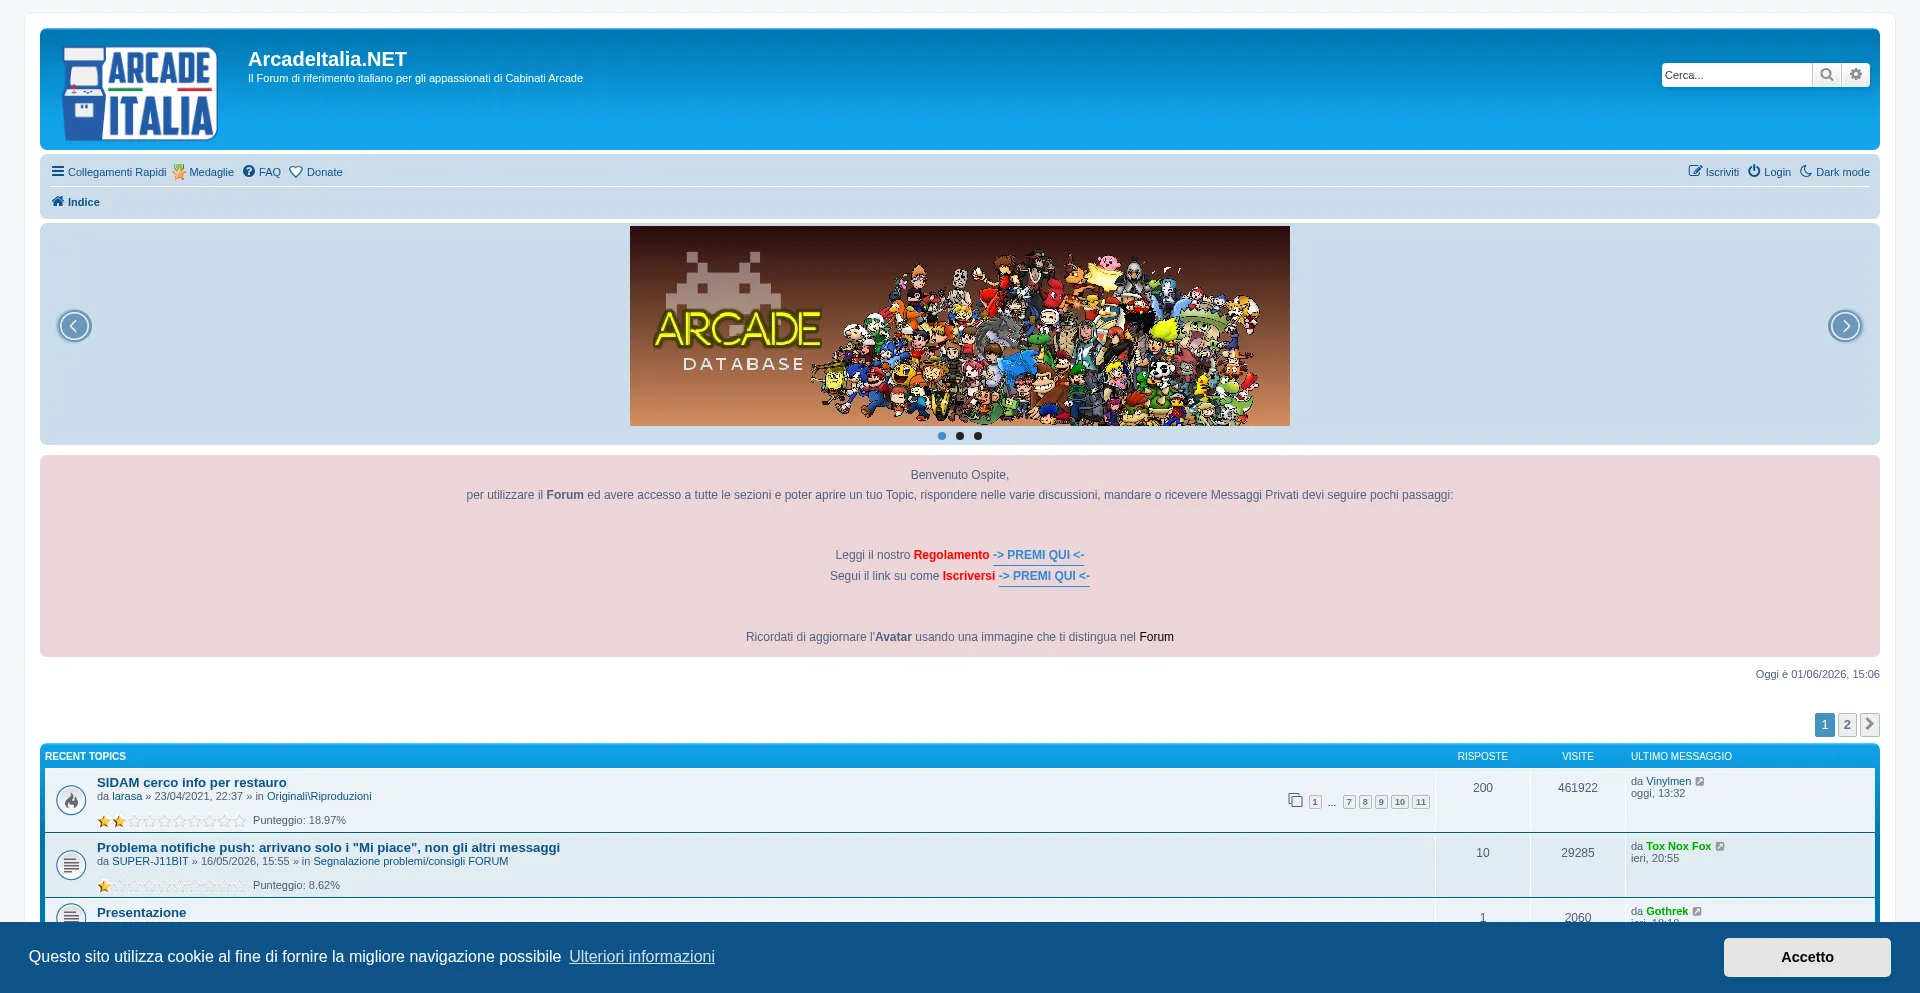This screenshot has width=1920, height=993.
Task: Jump to page 10 of SIDAM topic
Action: [x=1400, y=802]
